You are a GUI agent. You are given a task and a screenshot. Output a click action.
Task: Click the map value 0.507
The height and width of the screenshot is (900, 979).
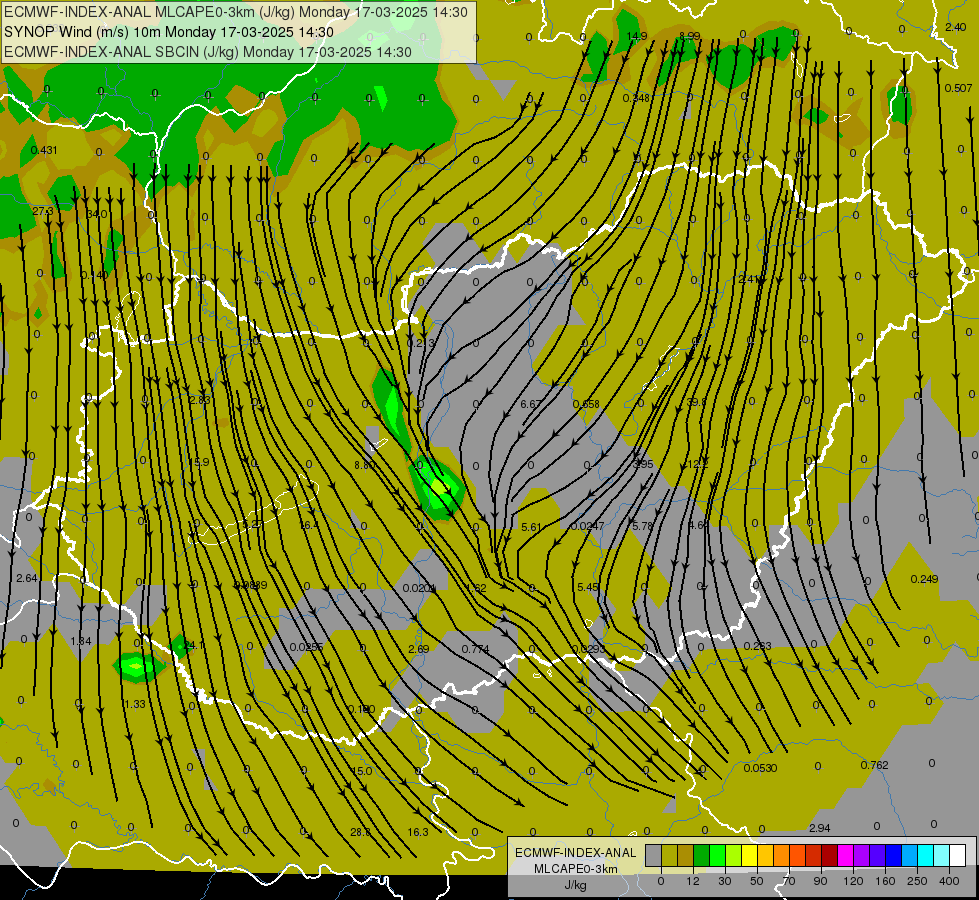pos(958,88)
